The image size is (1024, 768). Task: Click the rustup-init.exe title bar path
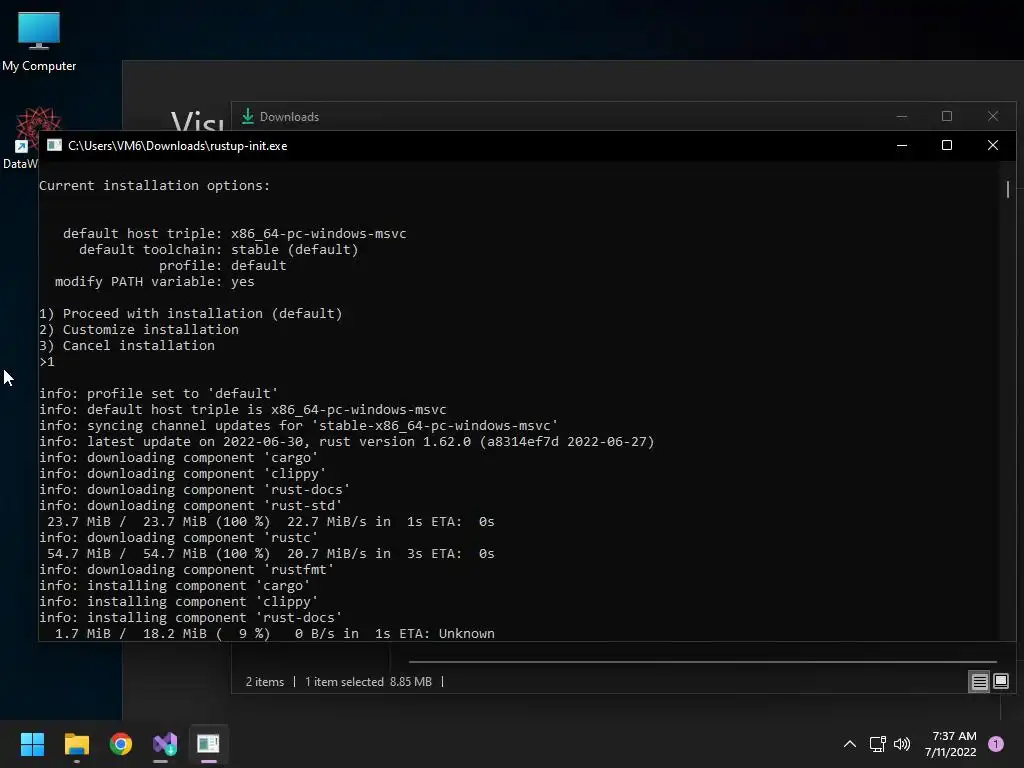pos(178,146)
